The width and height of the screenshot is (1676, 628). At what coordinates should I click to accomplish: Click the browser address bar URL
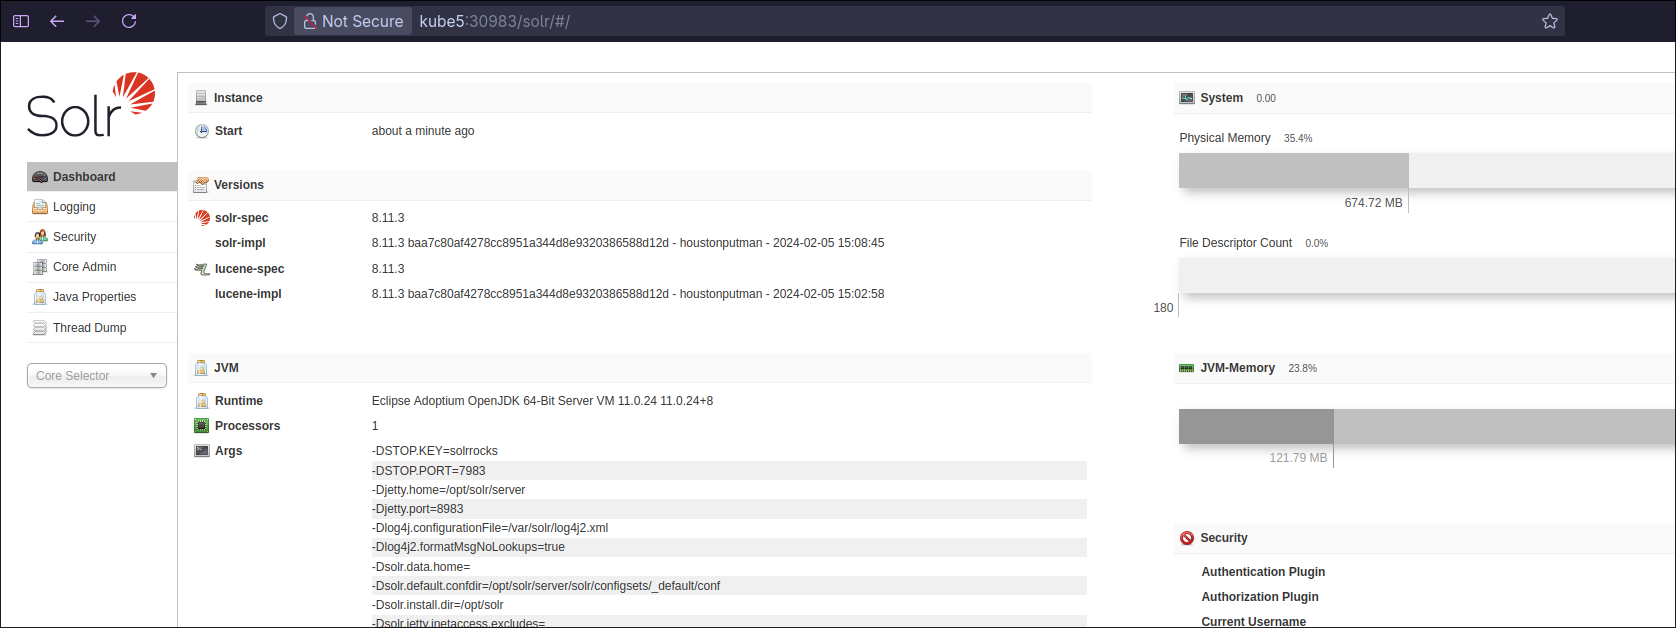pos(495,21)
